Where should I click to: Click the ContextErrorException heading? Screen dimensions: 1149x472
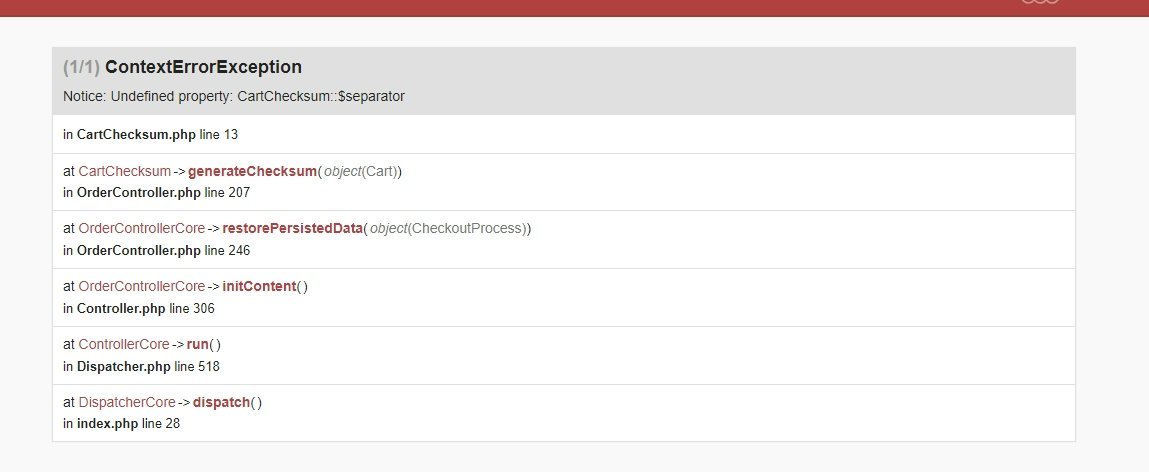(203, 67)
